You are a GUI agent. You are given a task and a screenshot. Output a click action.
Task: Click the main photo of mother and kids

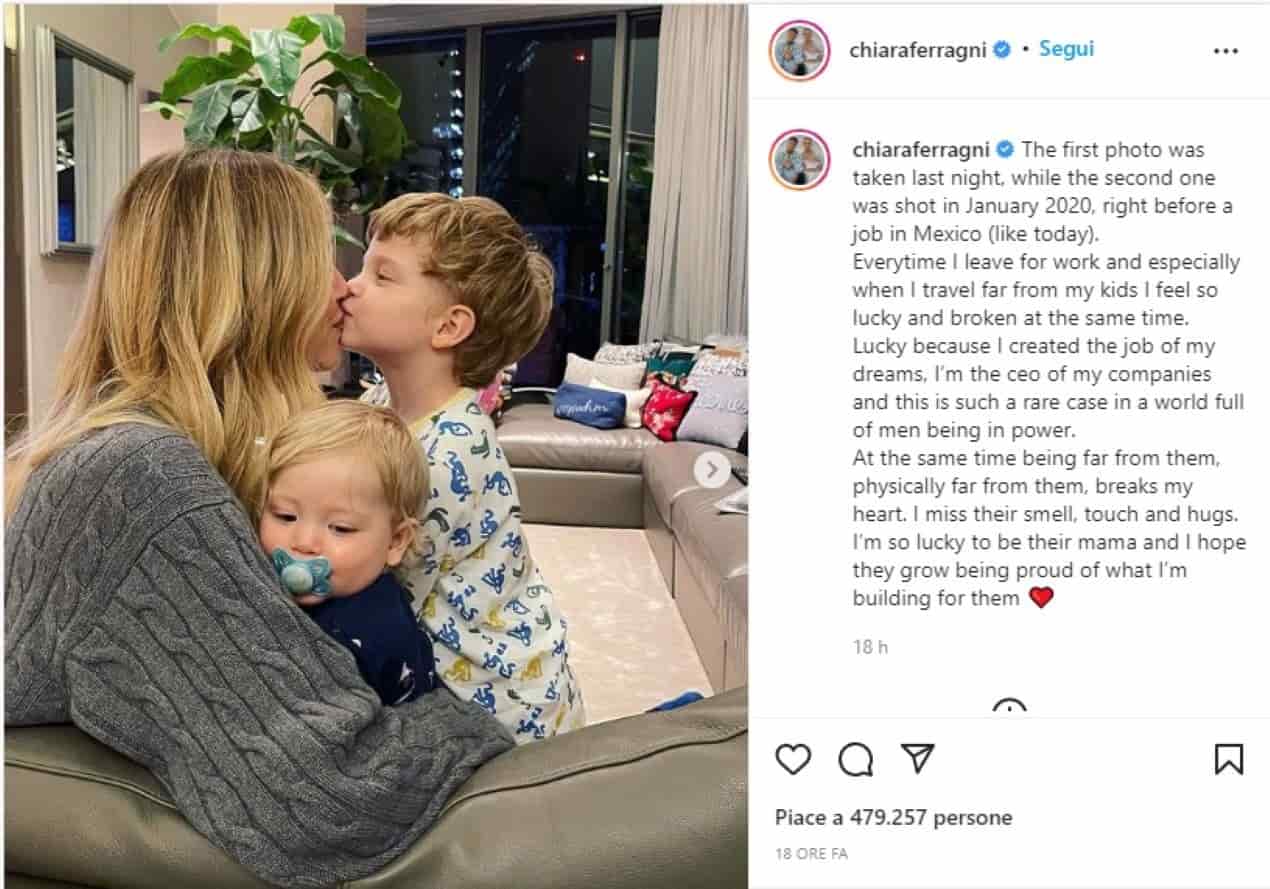[375, 444]
